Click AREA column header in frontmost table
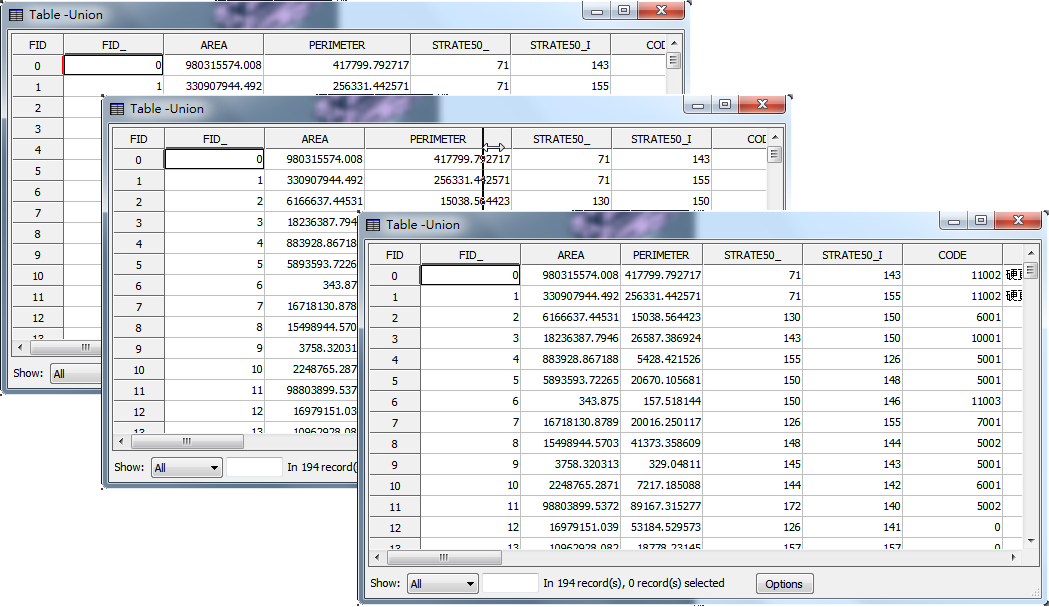 click(570, 255)
